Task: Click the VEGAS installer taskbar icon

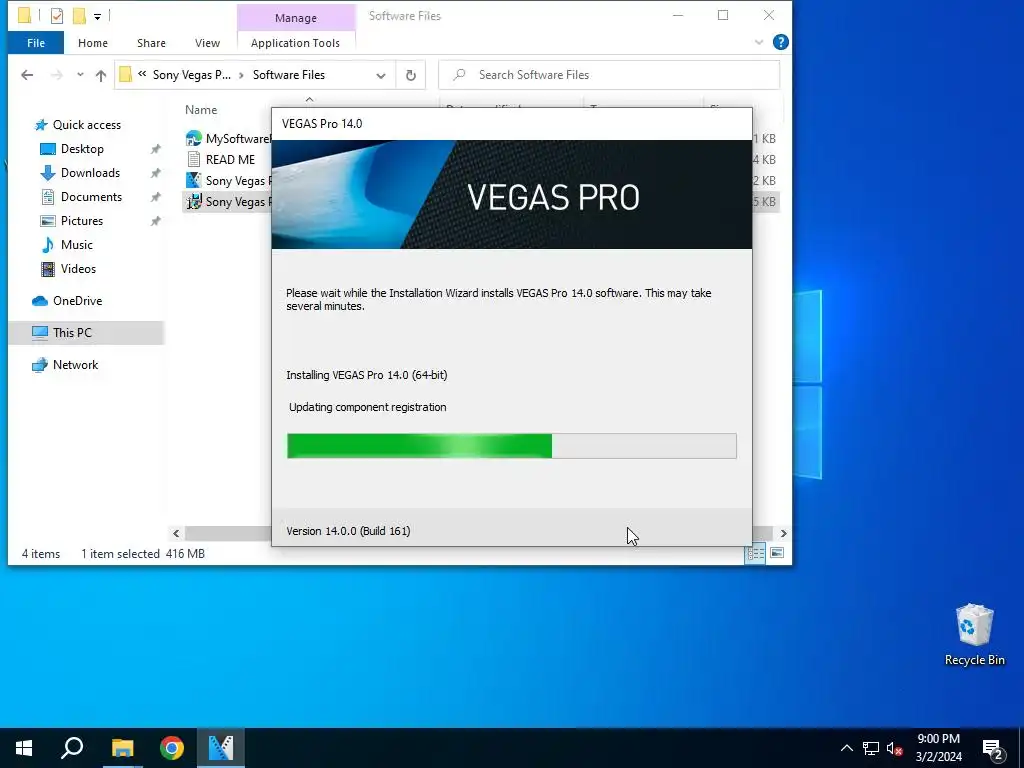Action: coord(221,748)
